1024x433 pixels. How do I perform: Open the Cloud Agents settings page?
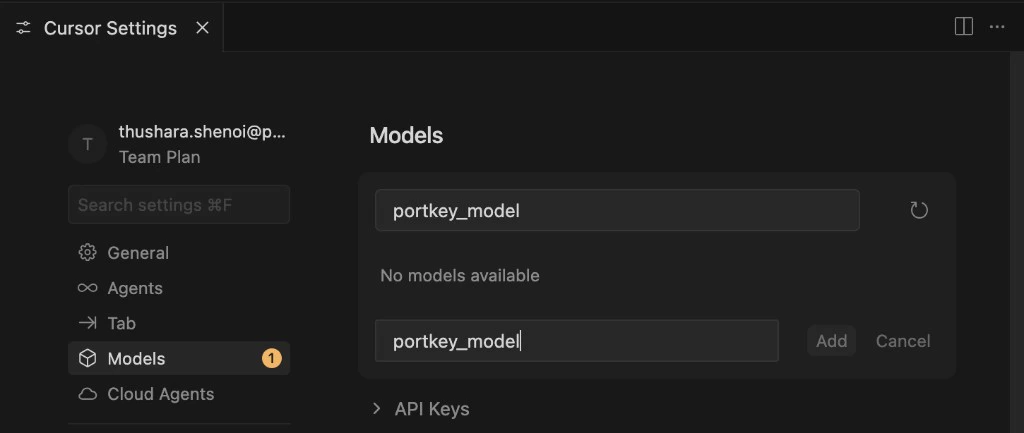pos(160,394)
